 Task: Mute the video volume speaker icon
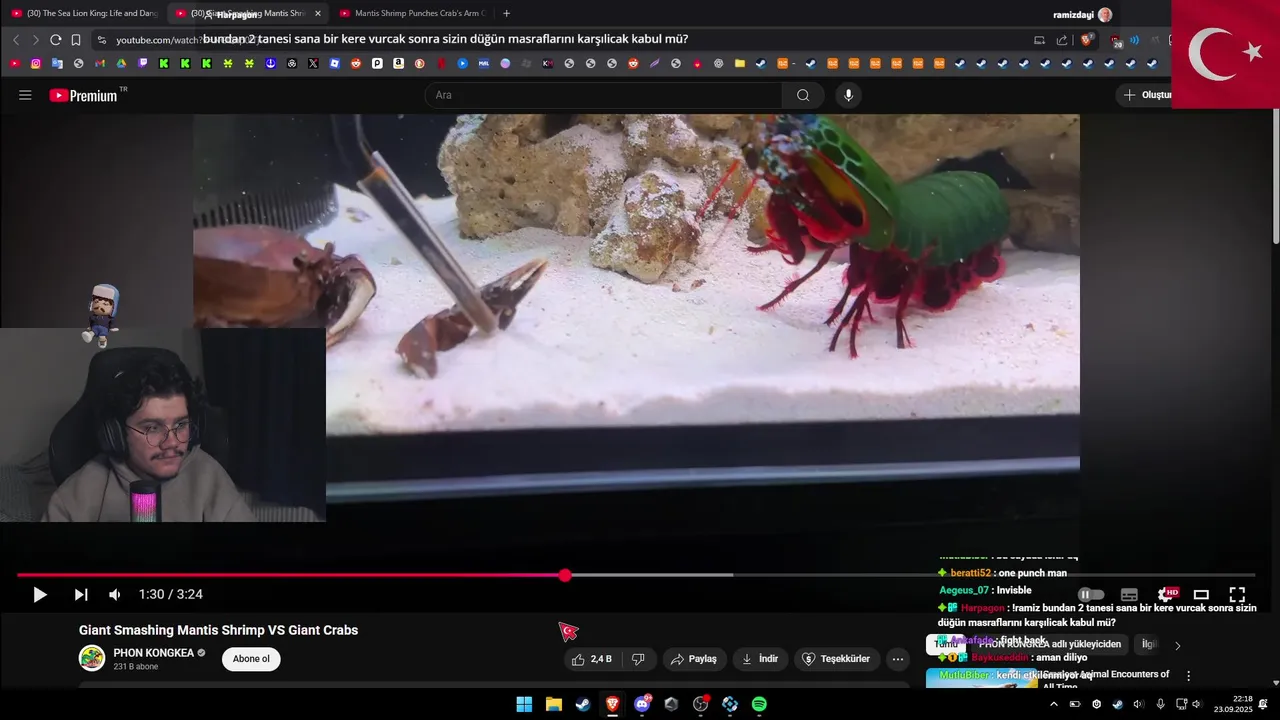click(x=115, y=594)
